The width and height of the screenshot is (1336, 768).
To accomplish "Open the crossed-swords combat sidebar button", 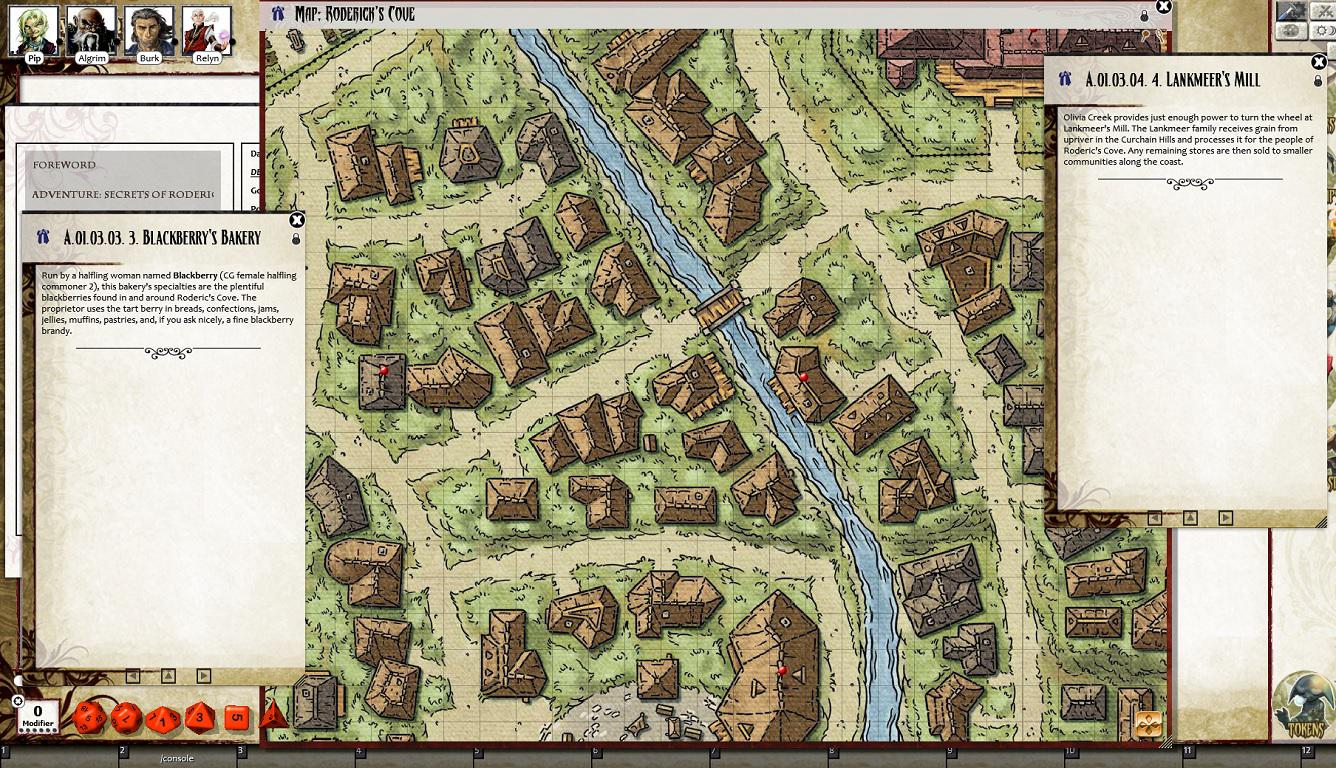I will [x=1323, y=12].
